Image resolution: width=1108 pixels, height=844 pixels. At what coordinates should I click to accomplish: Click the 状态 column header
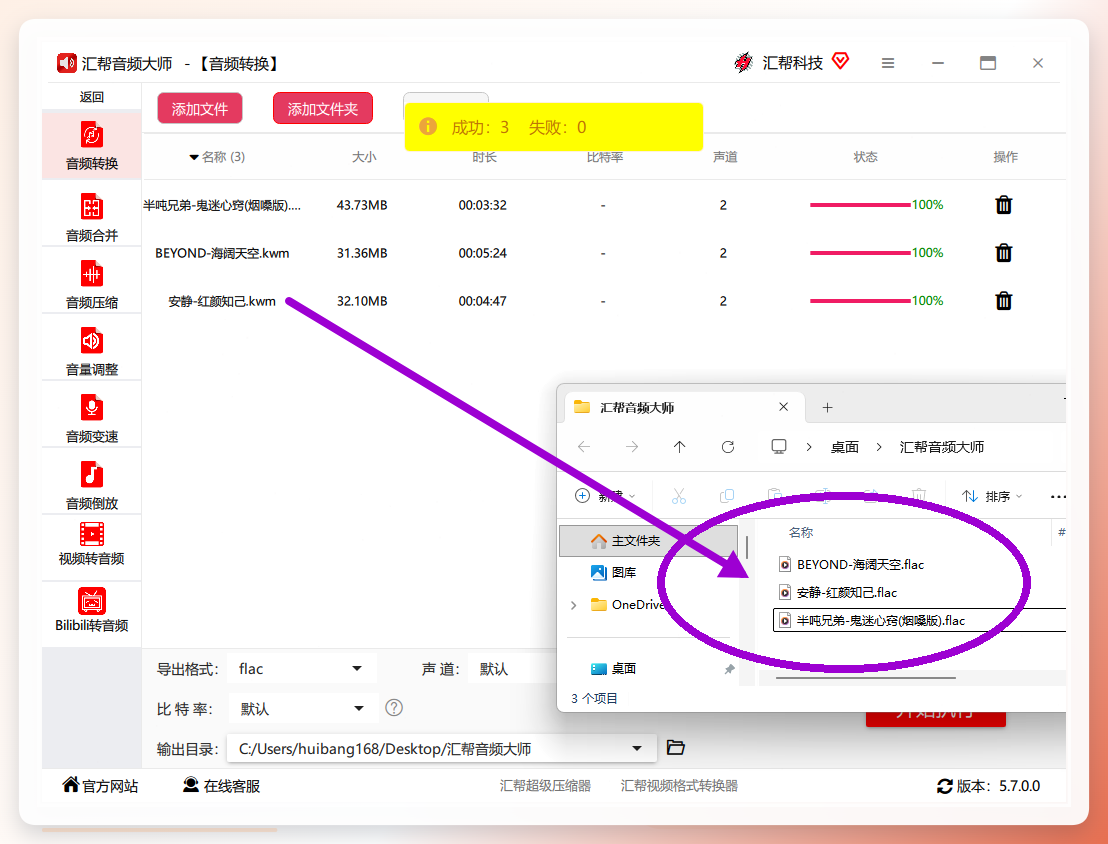point(866,157)
